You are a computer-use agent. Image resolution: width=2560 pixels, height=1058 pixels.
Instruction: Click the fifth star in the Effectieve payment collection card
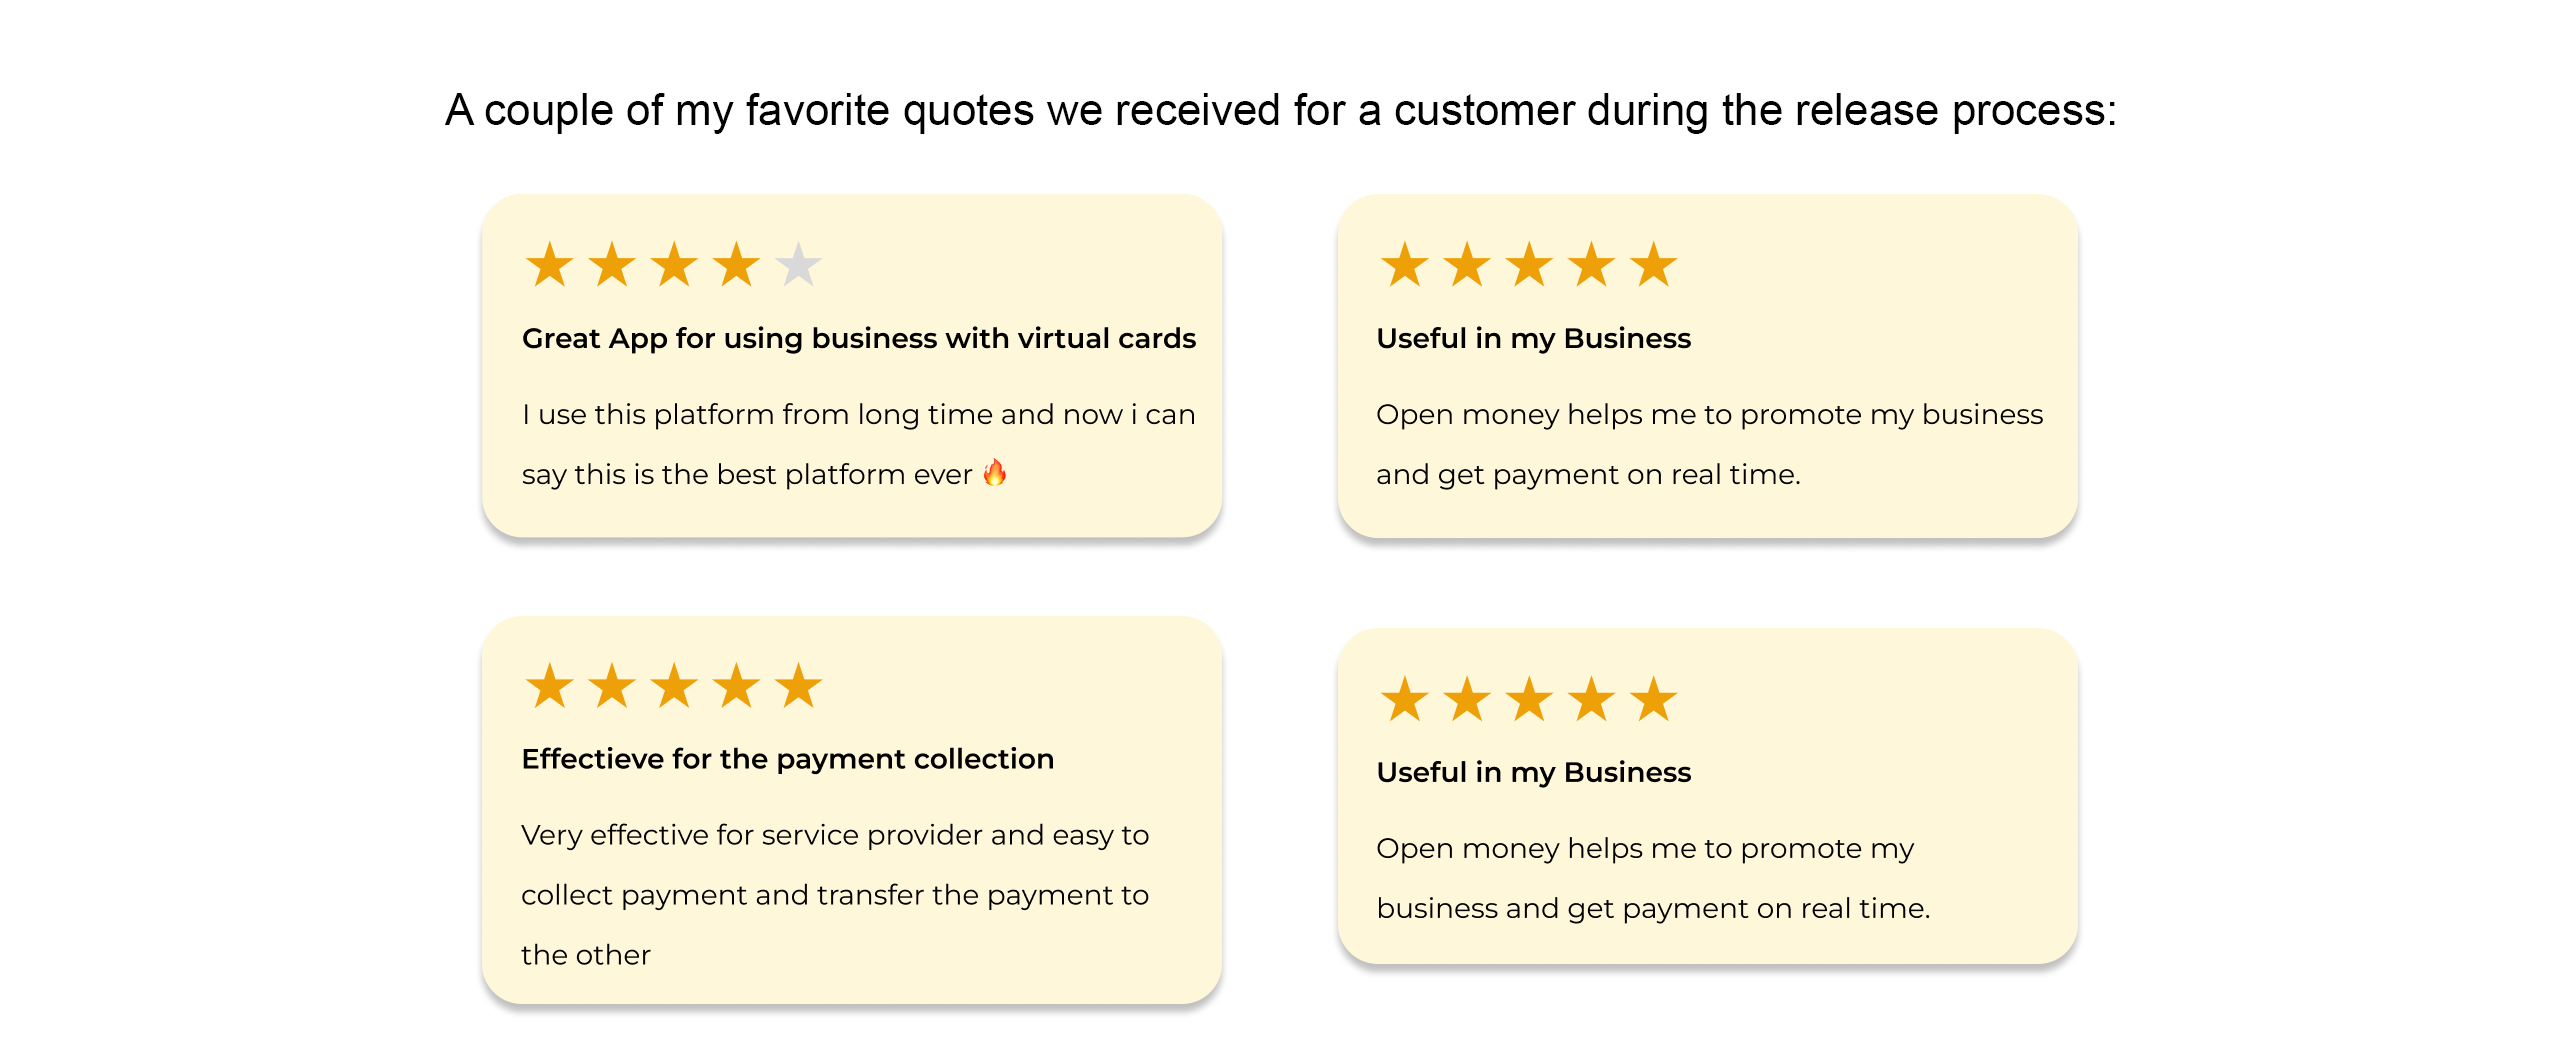tap(798, 686)
